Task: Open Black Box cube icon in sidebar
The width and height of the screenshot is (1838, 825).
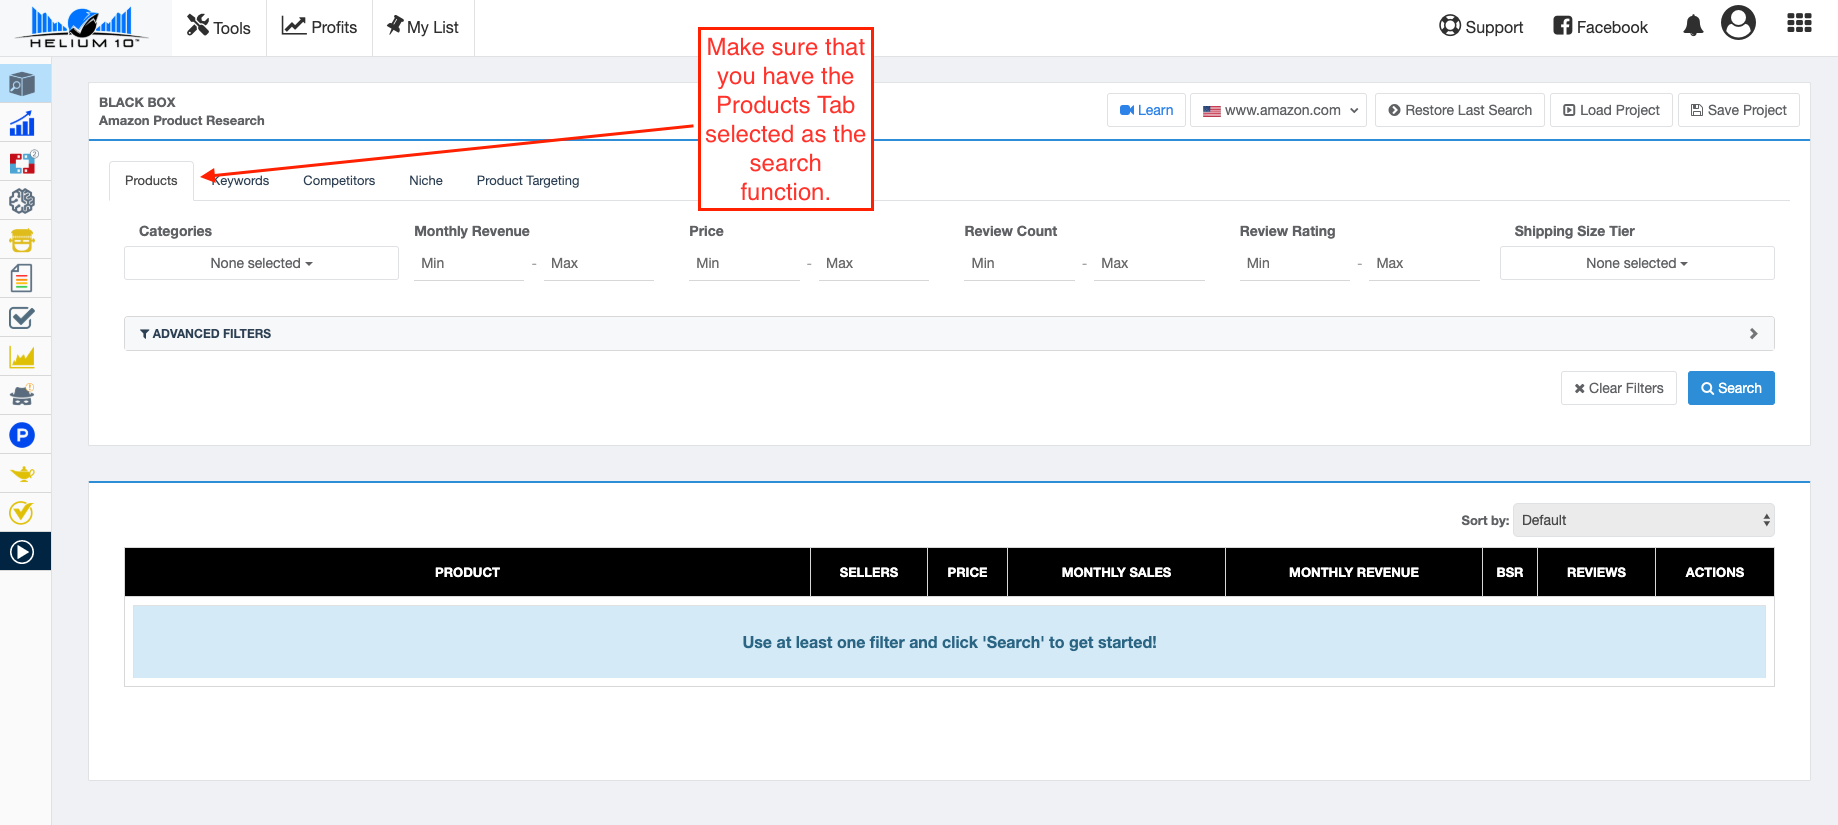Action: (x=22, y=84)
